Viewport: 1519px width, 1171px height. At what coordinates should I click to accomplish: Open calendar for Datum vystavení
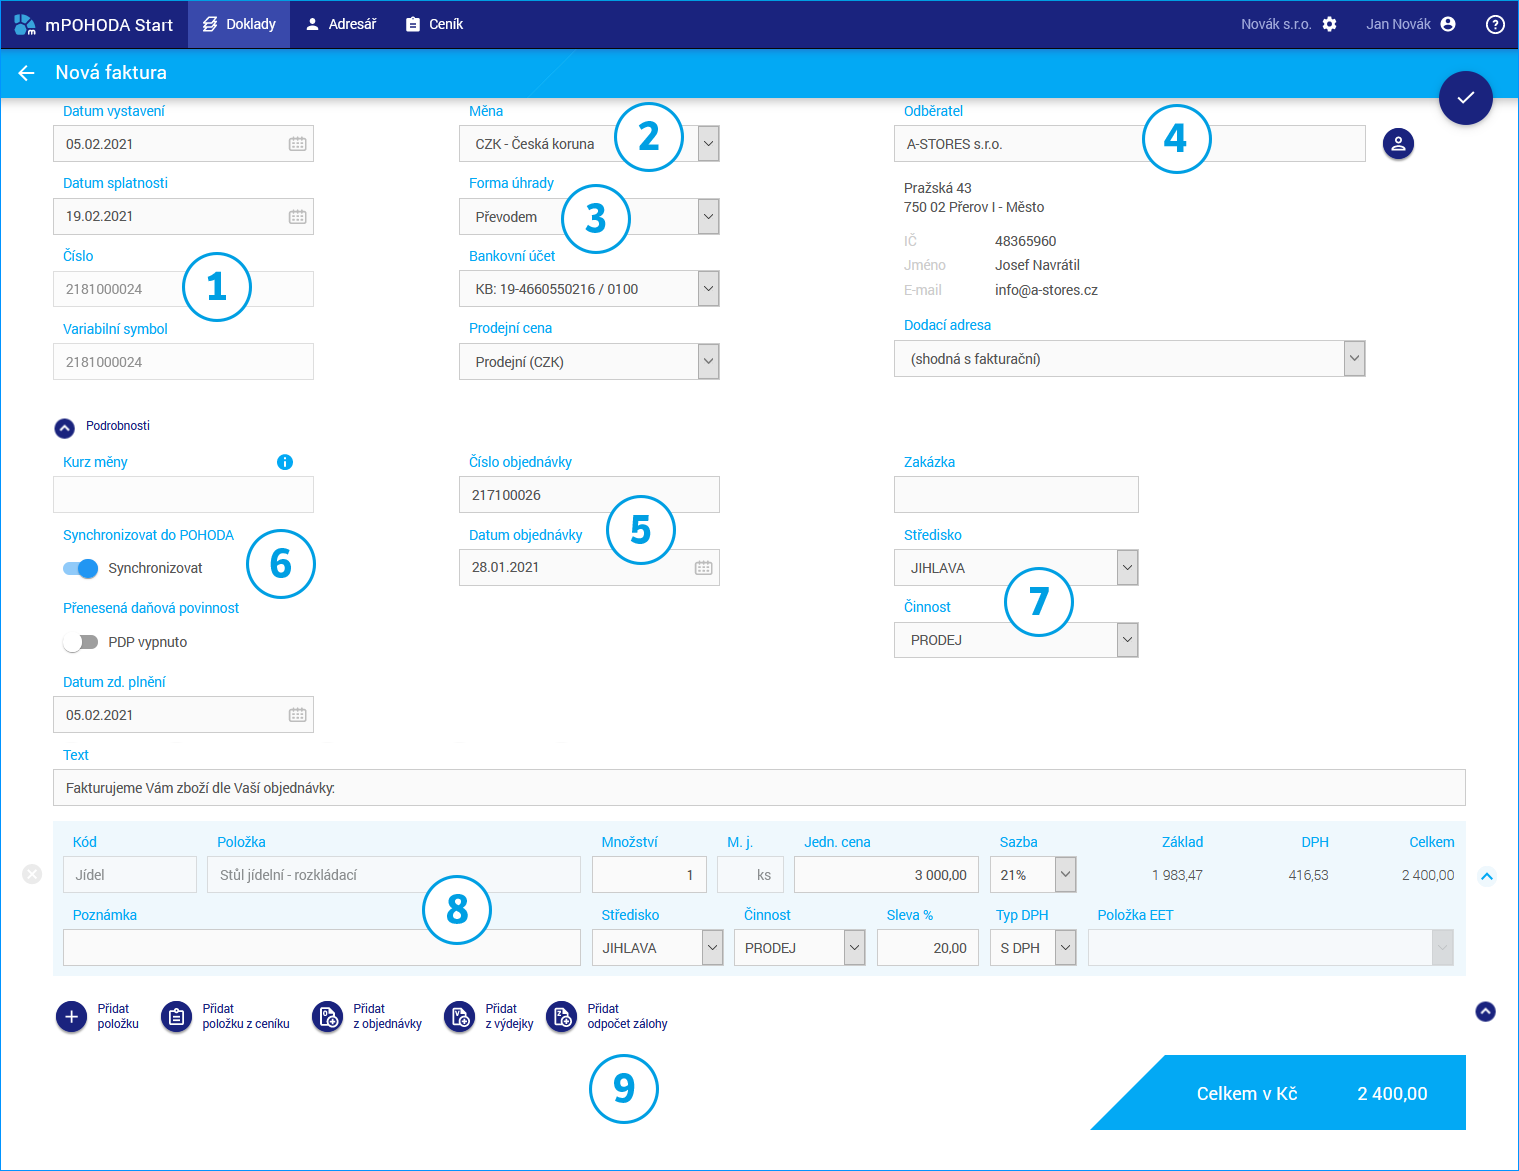pyautogui.click(x=297, y=144)
